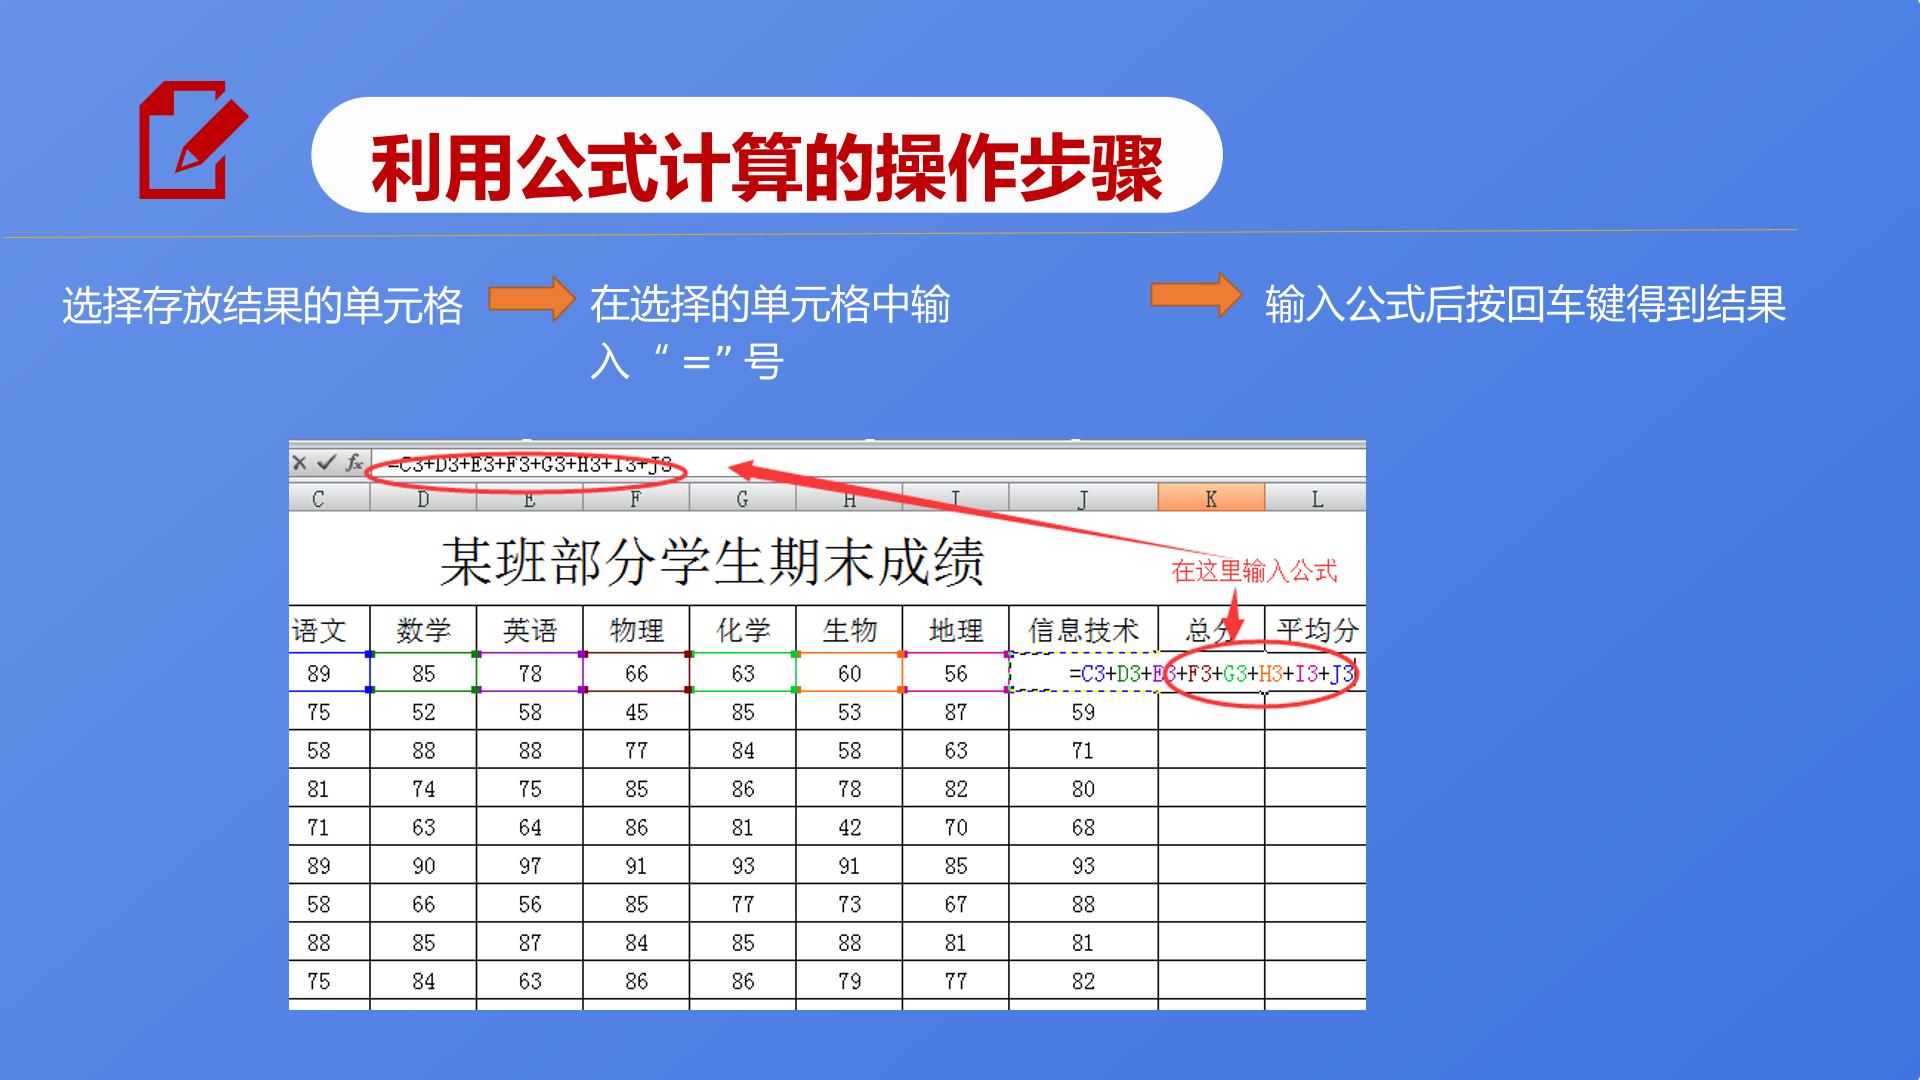Click inside the formula bar input
This screenshot has width=1920, height=1080.
point(868,464)
